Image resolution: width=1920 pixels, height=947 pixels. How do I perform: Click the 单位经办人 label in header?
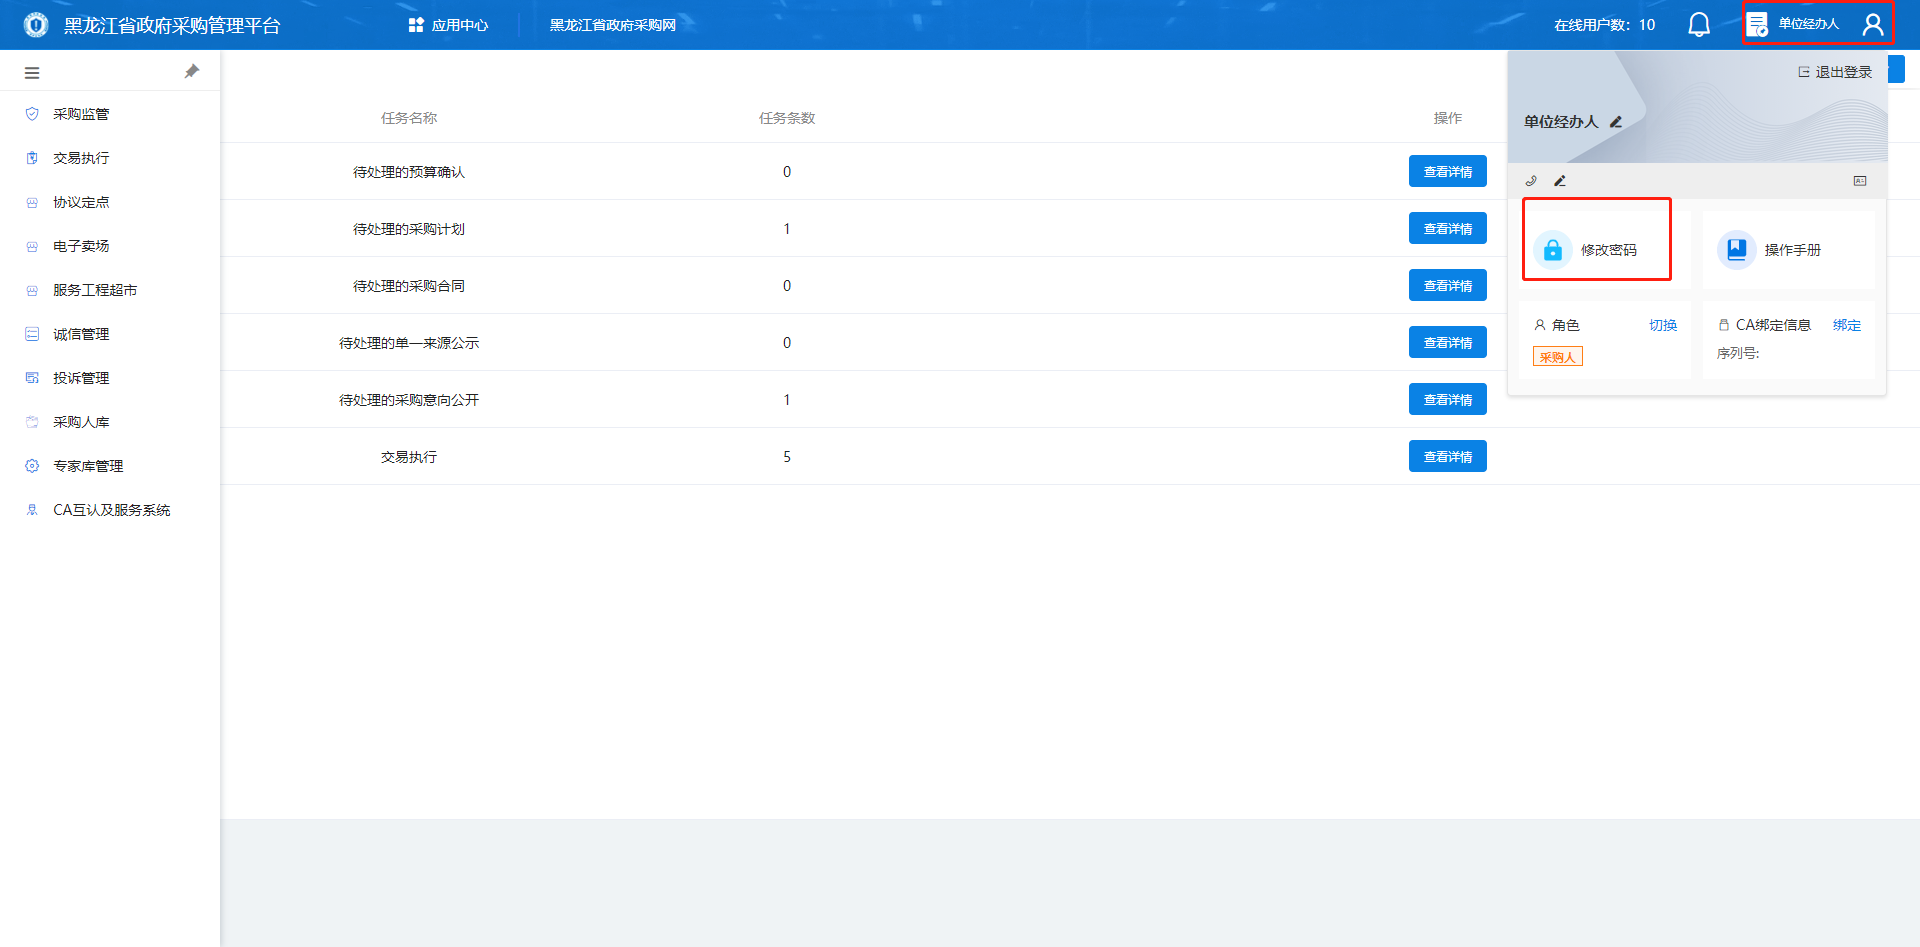[x=1808, y=24]
